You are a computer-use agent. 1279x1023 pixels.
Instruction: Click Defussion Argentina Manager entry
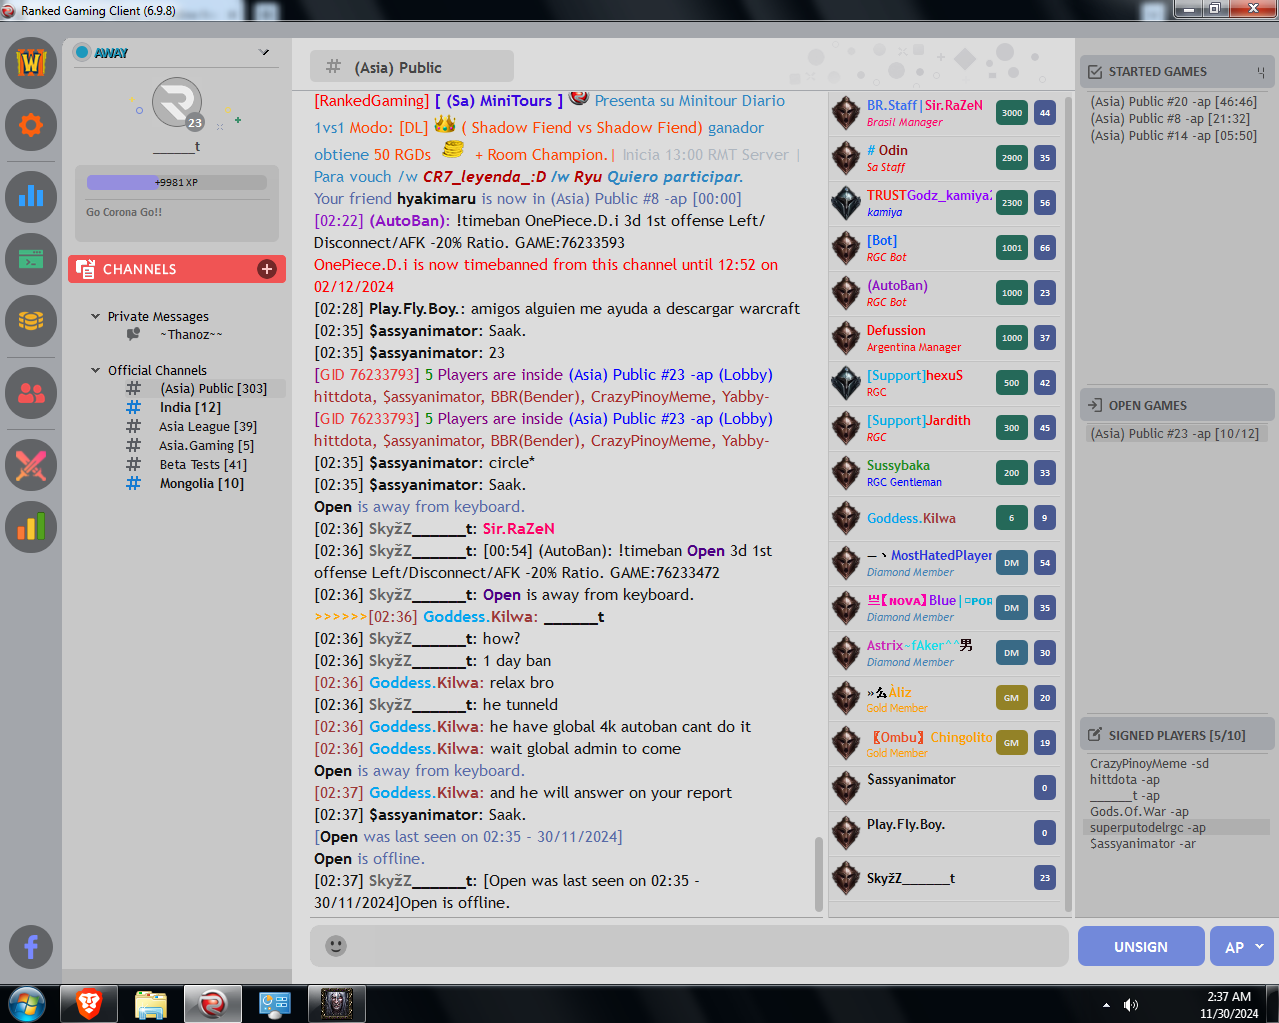click(x=943, y=338)
